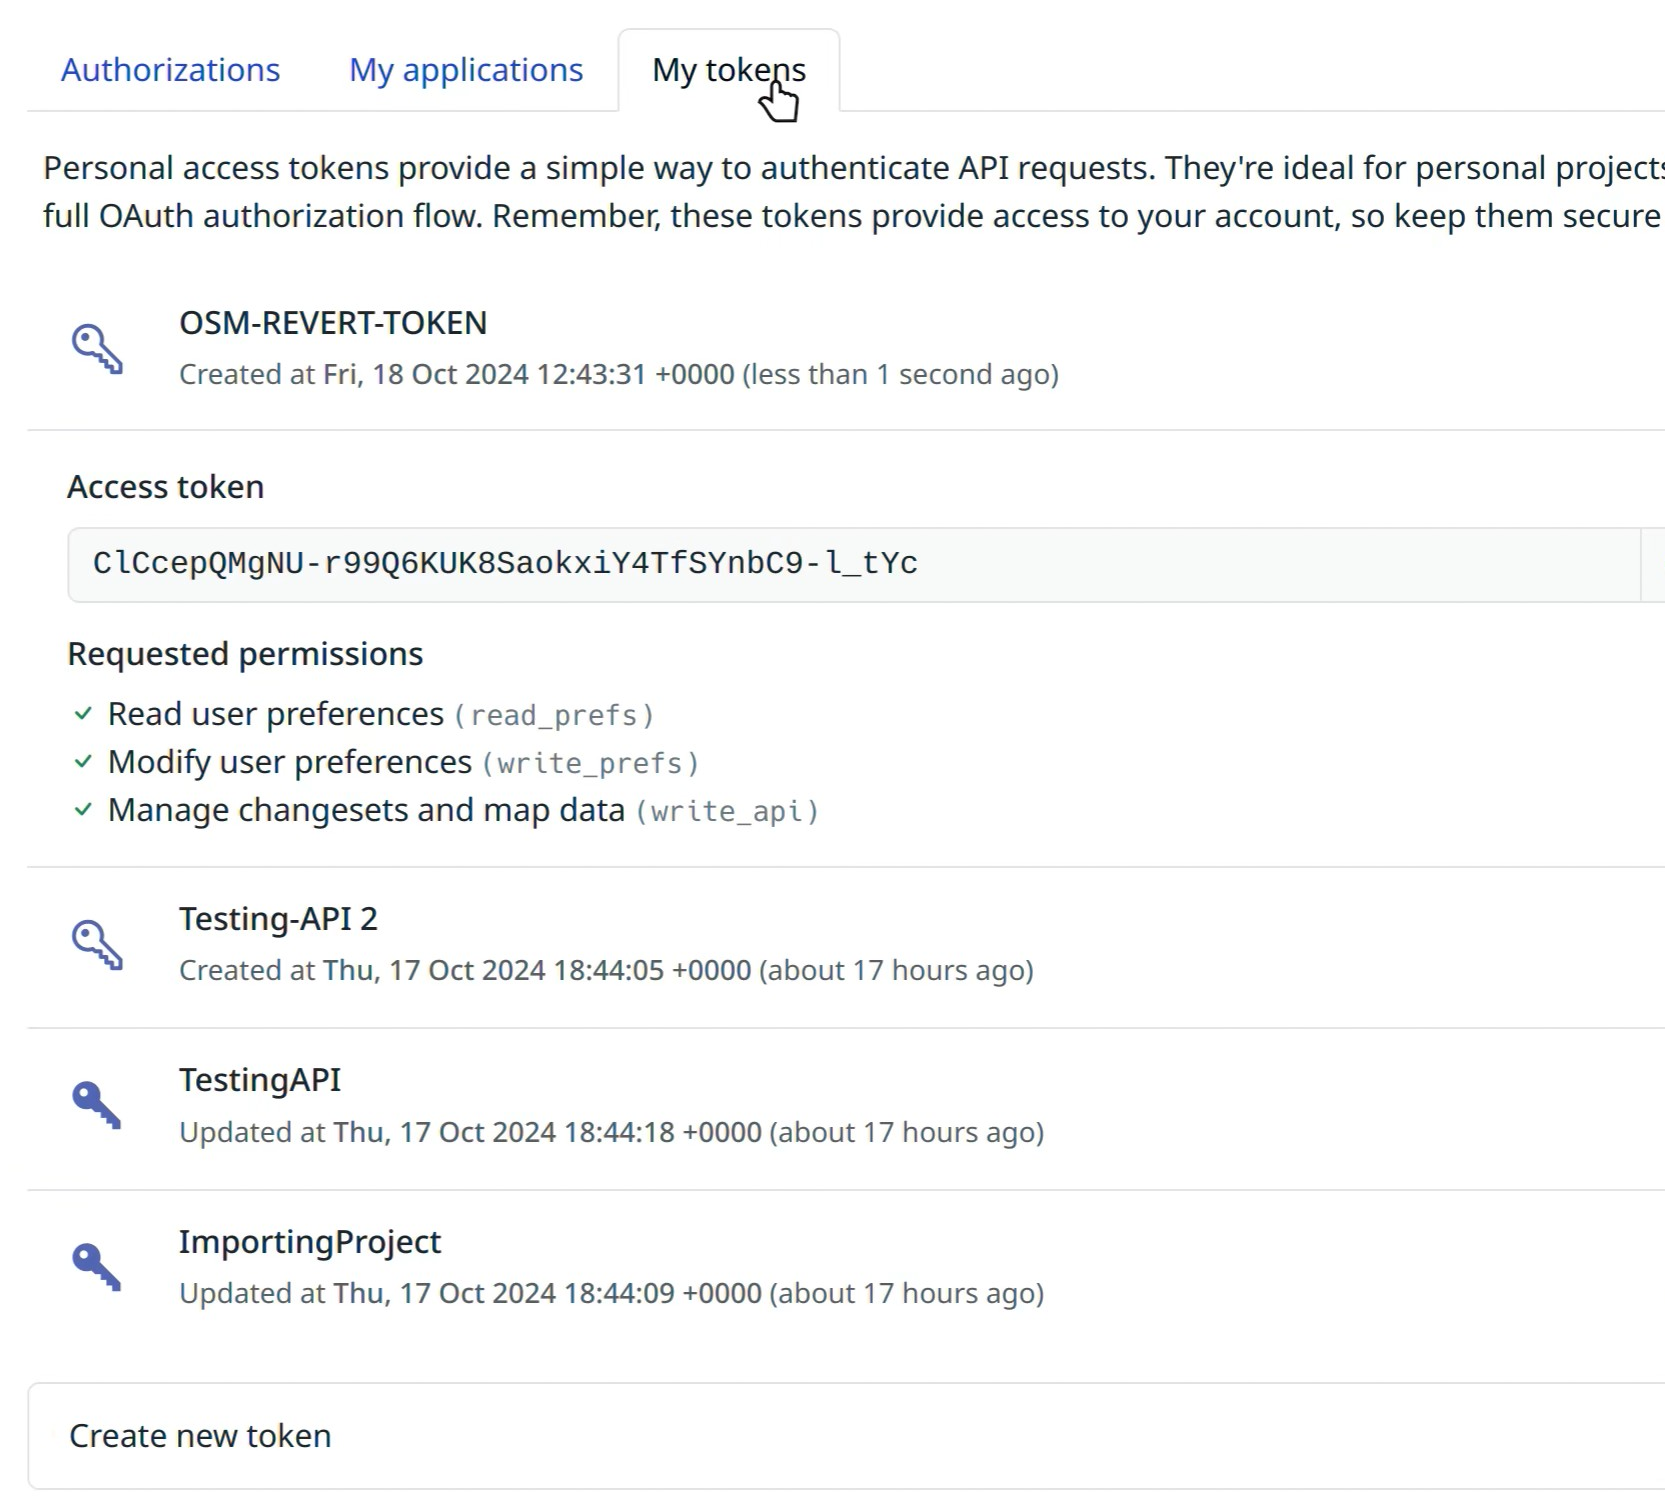Click the solid key icon for TestingAPI

97,1105
